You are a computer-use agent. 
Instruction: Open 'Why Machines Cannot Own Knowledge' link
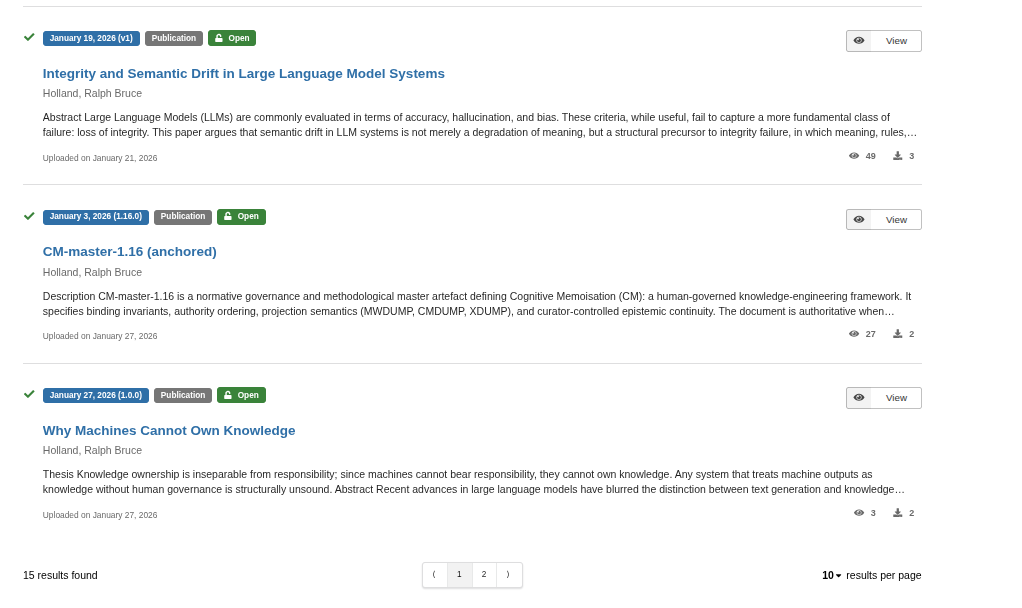(169, 430)
